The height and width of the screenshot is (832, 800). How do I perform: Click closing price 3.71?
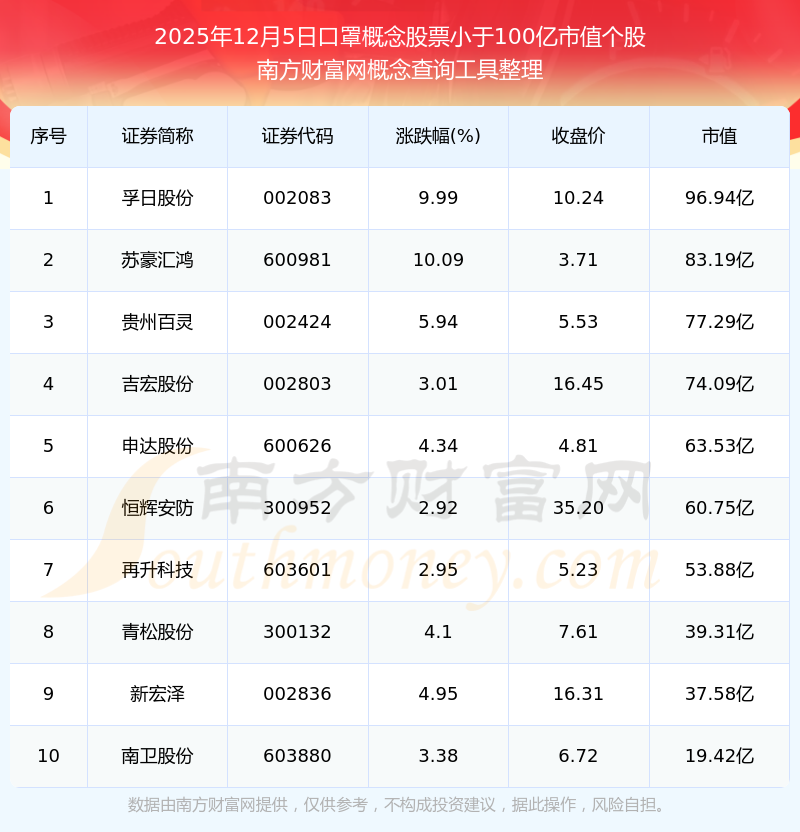tap(578, 260)
